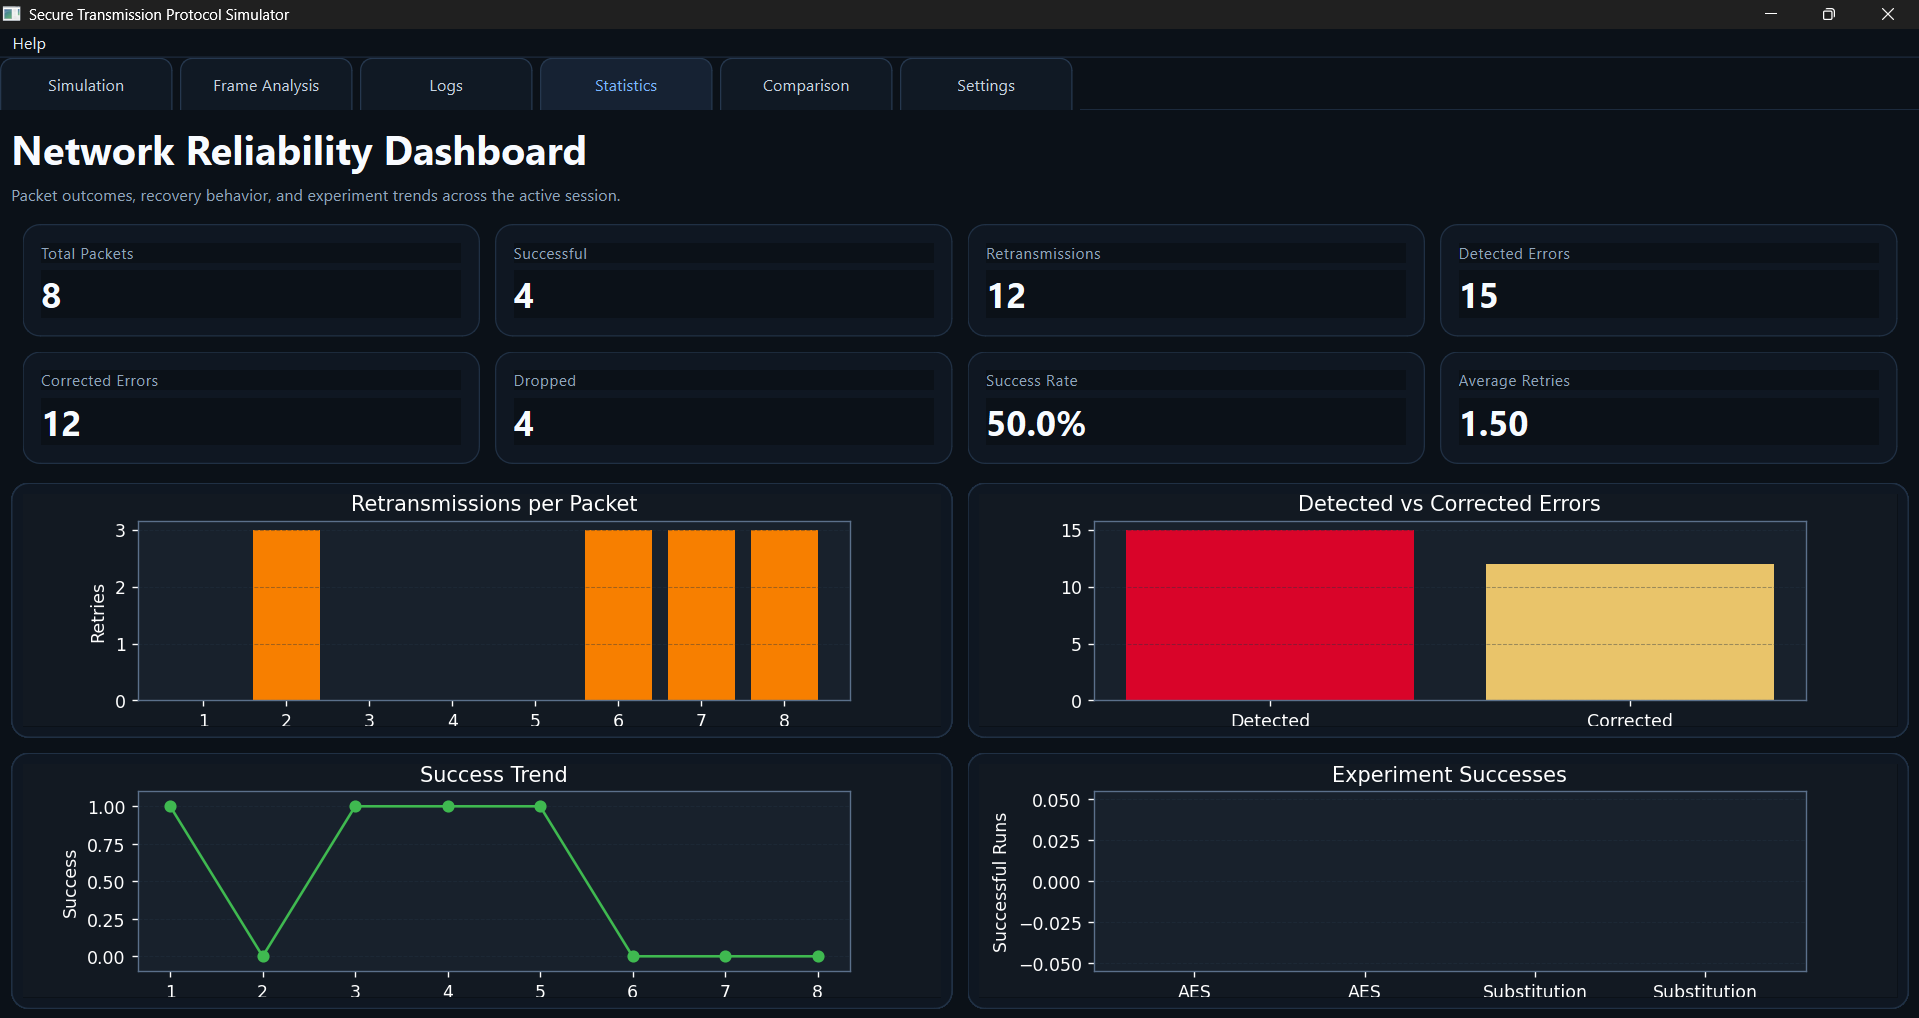Click the orange bar for packet 7
The width and height of the screenshot is (1919, 1018).
click(x=701, y=615)
